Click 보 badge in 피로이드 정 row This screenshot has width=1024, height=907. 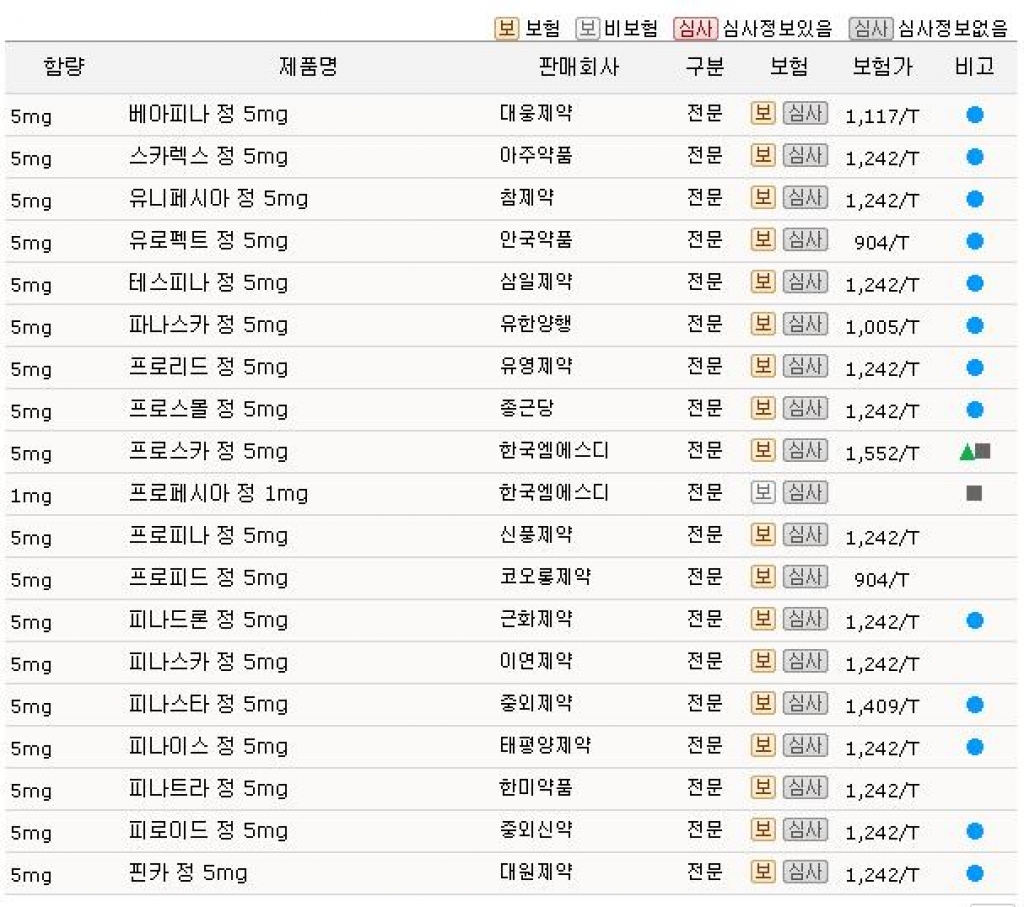[x=762, y=830]
